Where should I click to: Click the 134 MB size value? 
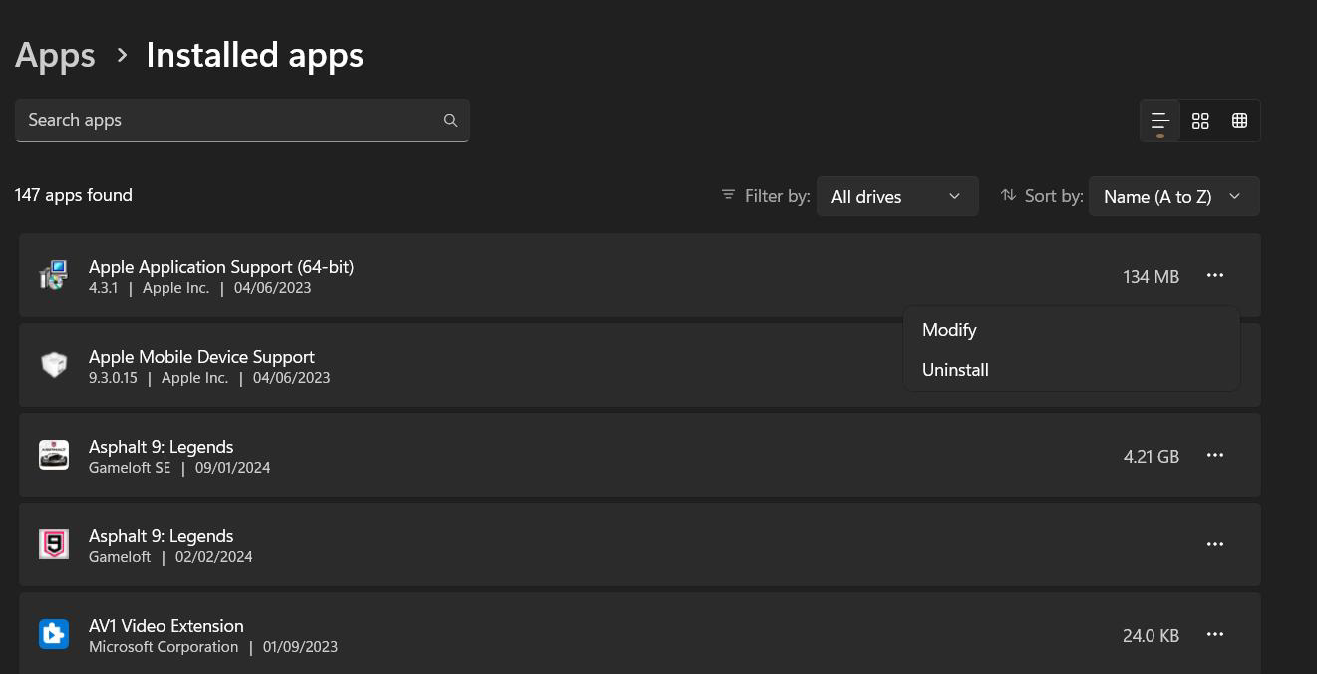[x=1151, y=276]
